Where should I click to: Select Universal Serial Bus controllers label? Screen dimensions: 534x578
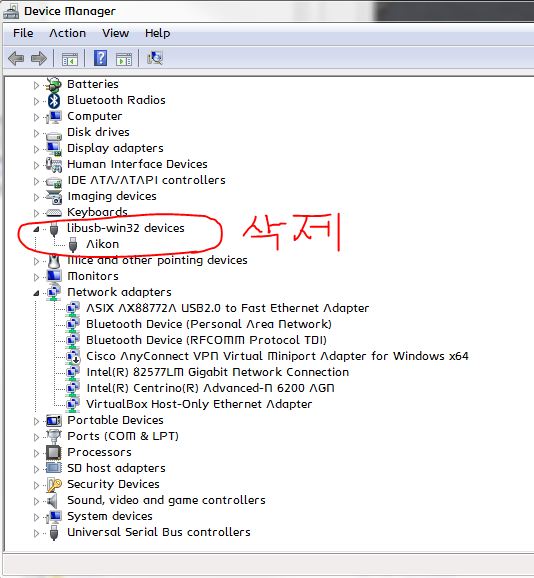159,532
